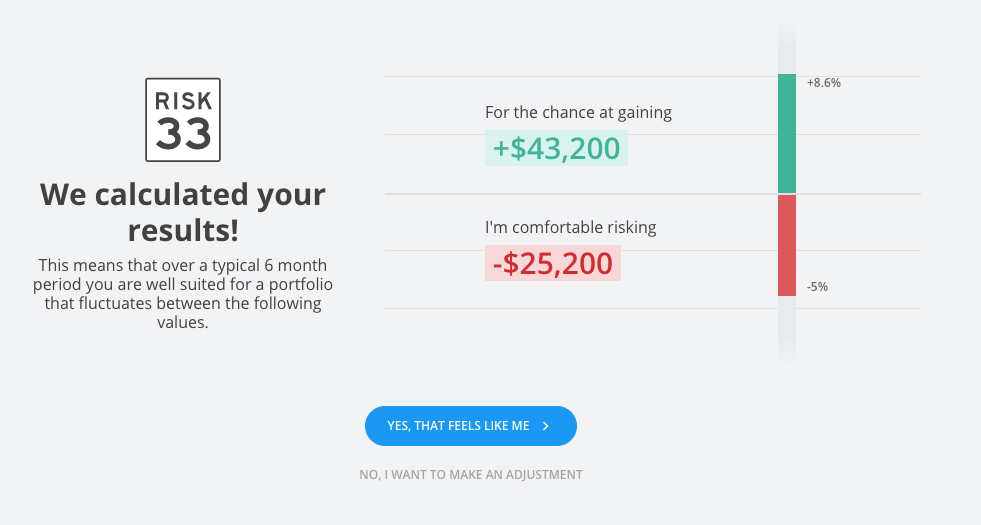Click the +8.6% label beside the bar
The image size is (981, 525).
[x=823, y=83]
